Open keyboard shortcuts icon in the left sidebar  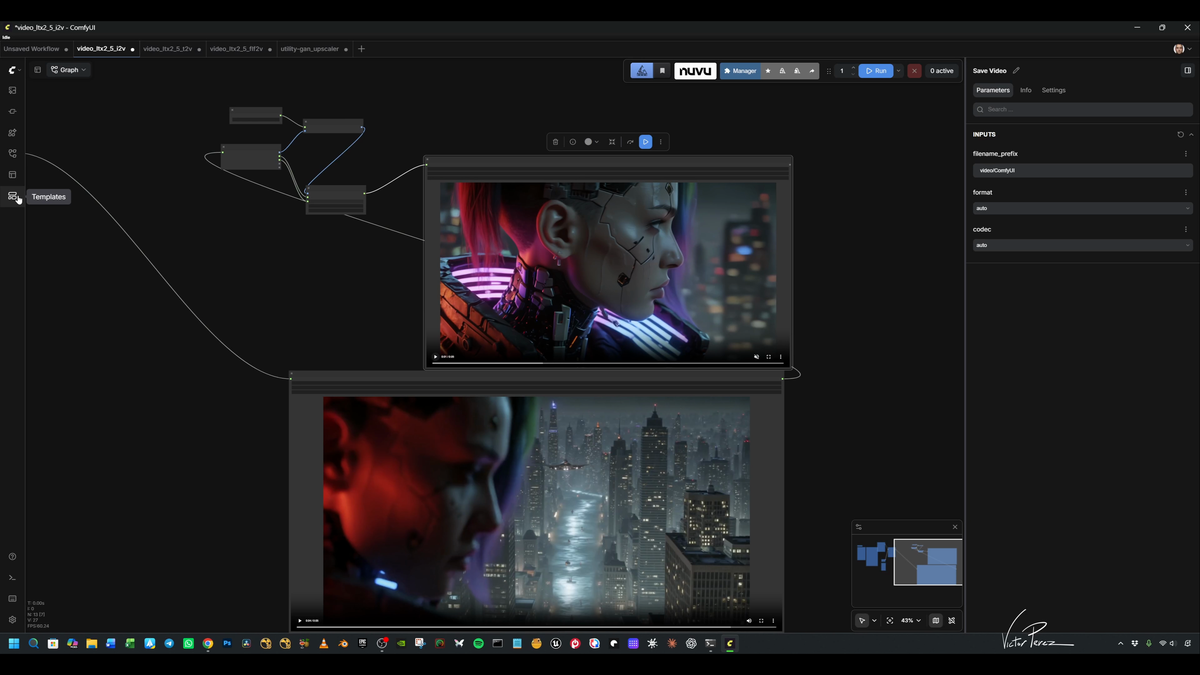(12, 598)
